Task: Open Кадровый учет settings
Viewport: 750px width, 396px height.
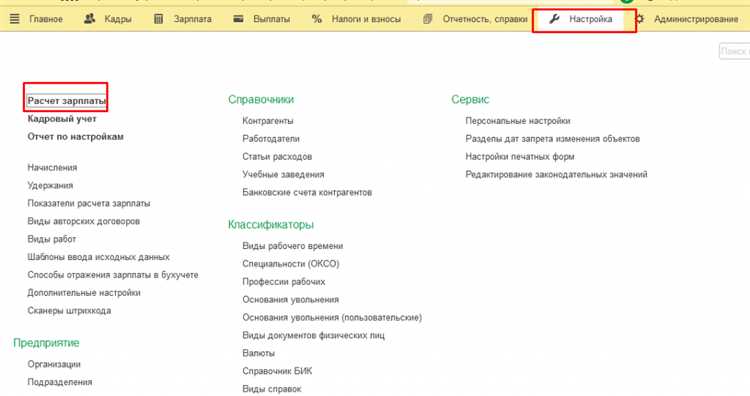Action: pos(62,119)
